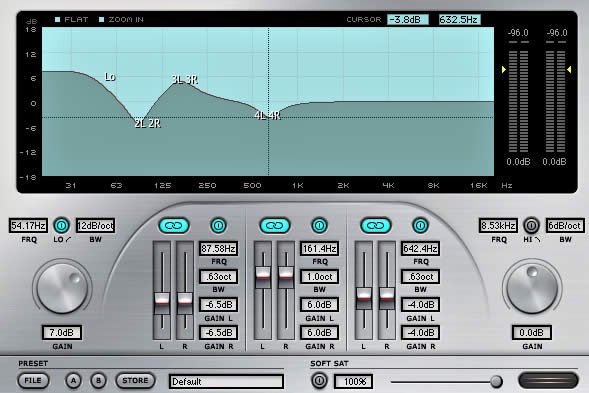Click the link icon for the 642.4Hz band
589x393 pixels.
[x=376, y=226]
